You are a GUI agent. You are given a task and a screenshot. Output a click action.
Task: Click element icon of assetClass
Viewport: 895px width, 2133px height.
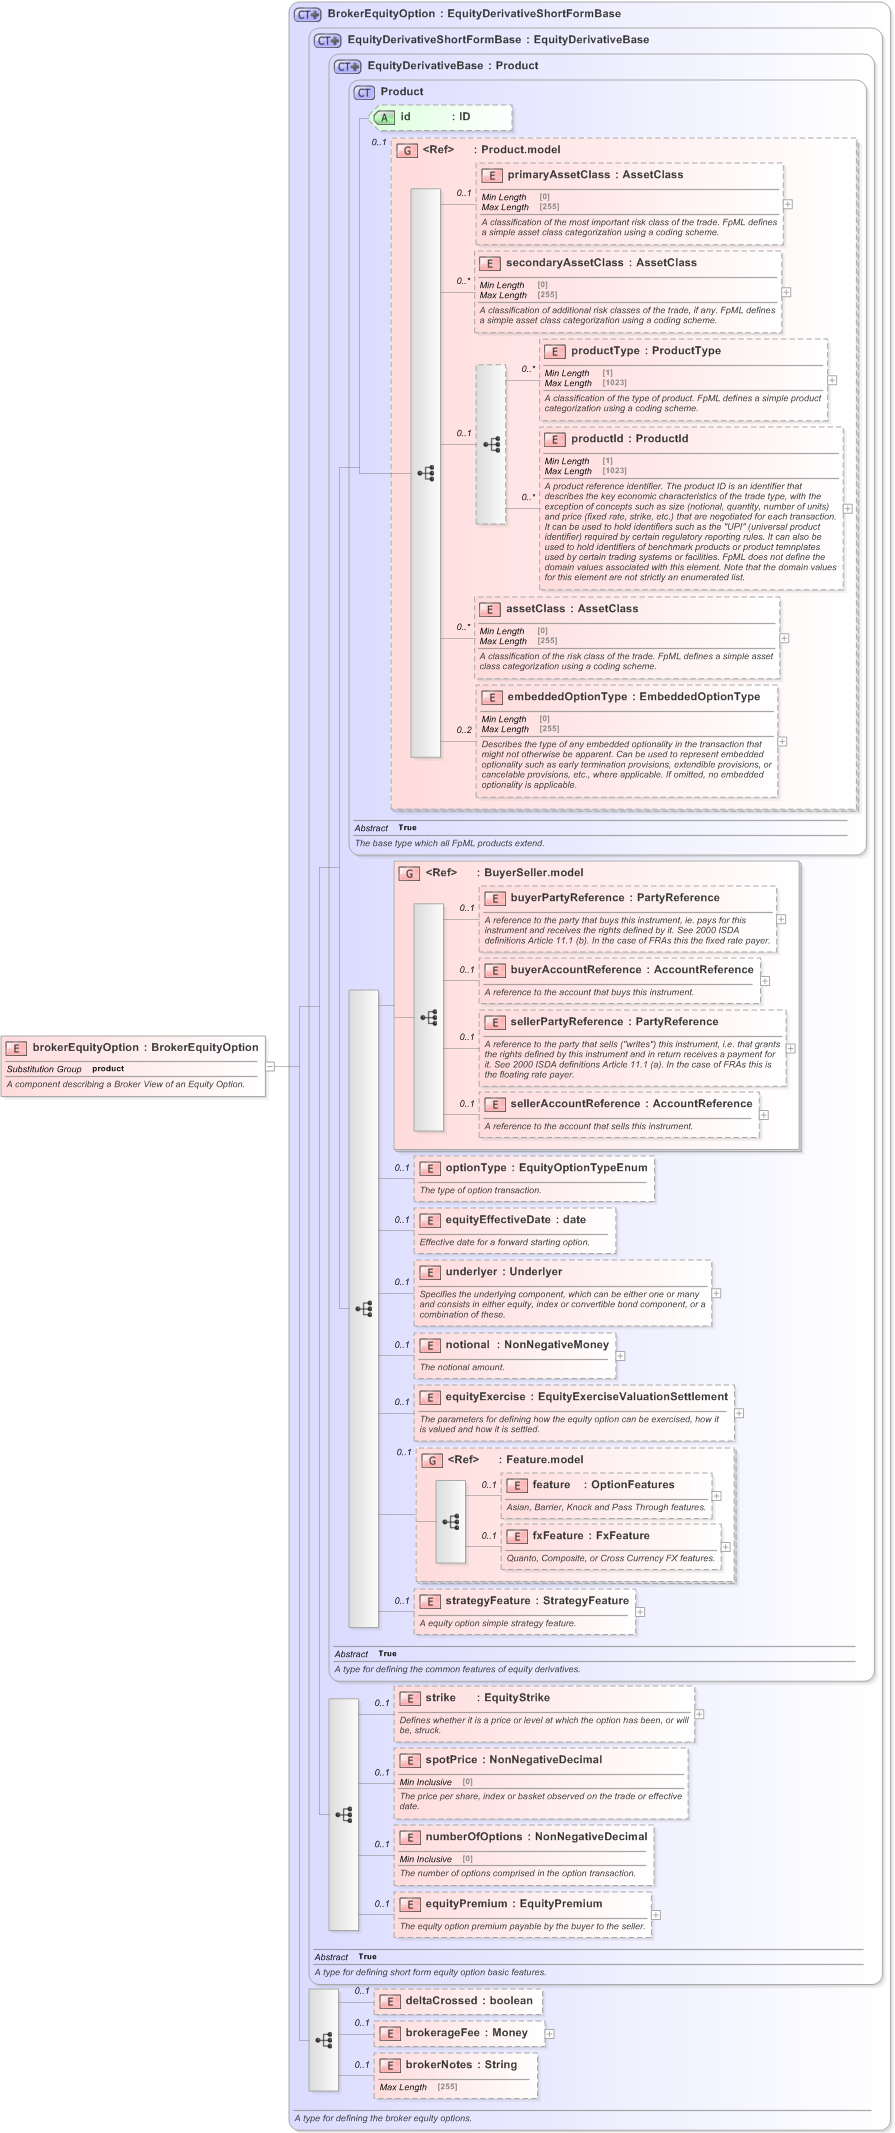click(490, 609)
